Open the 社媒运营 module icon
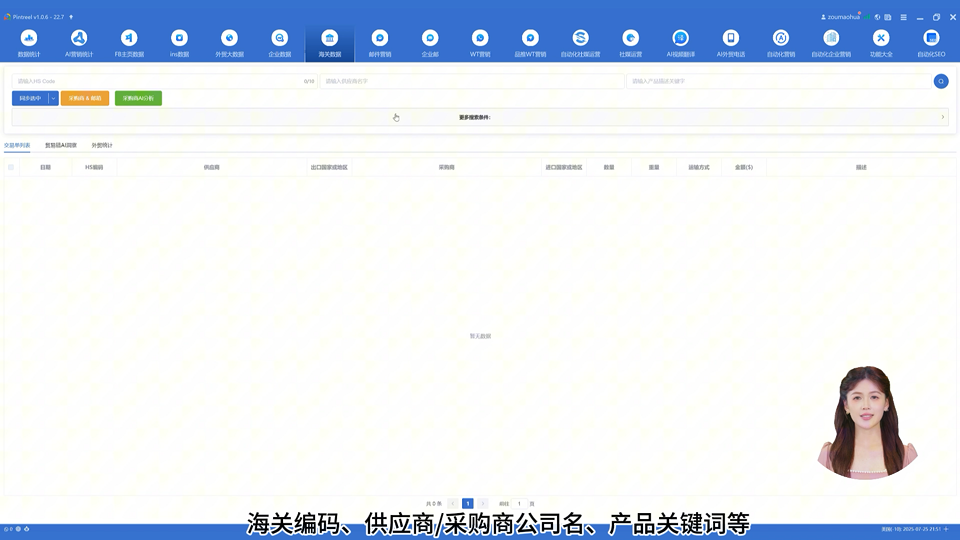Image resolution: width=960 pixels, height=540 pixels. pyautogui.click(x=631, y=38)
